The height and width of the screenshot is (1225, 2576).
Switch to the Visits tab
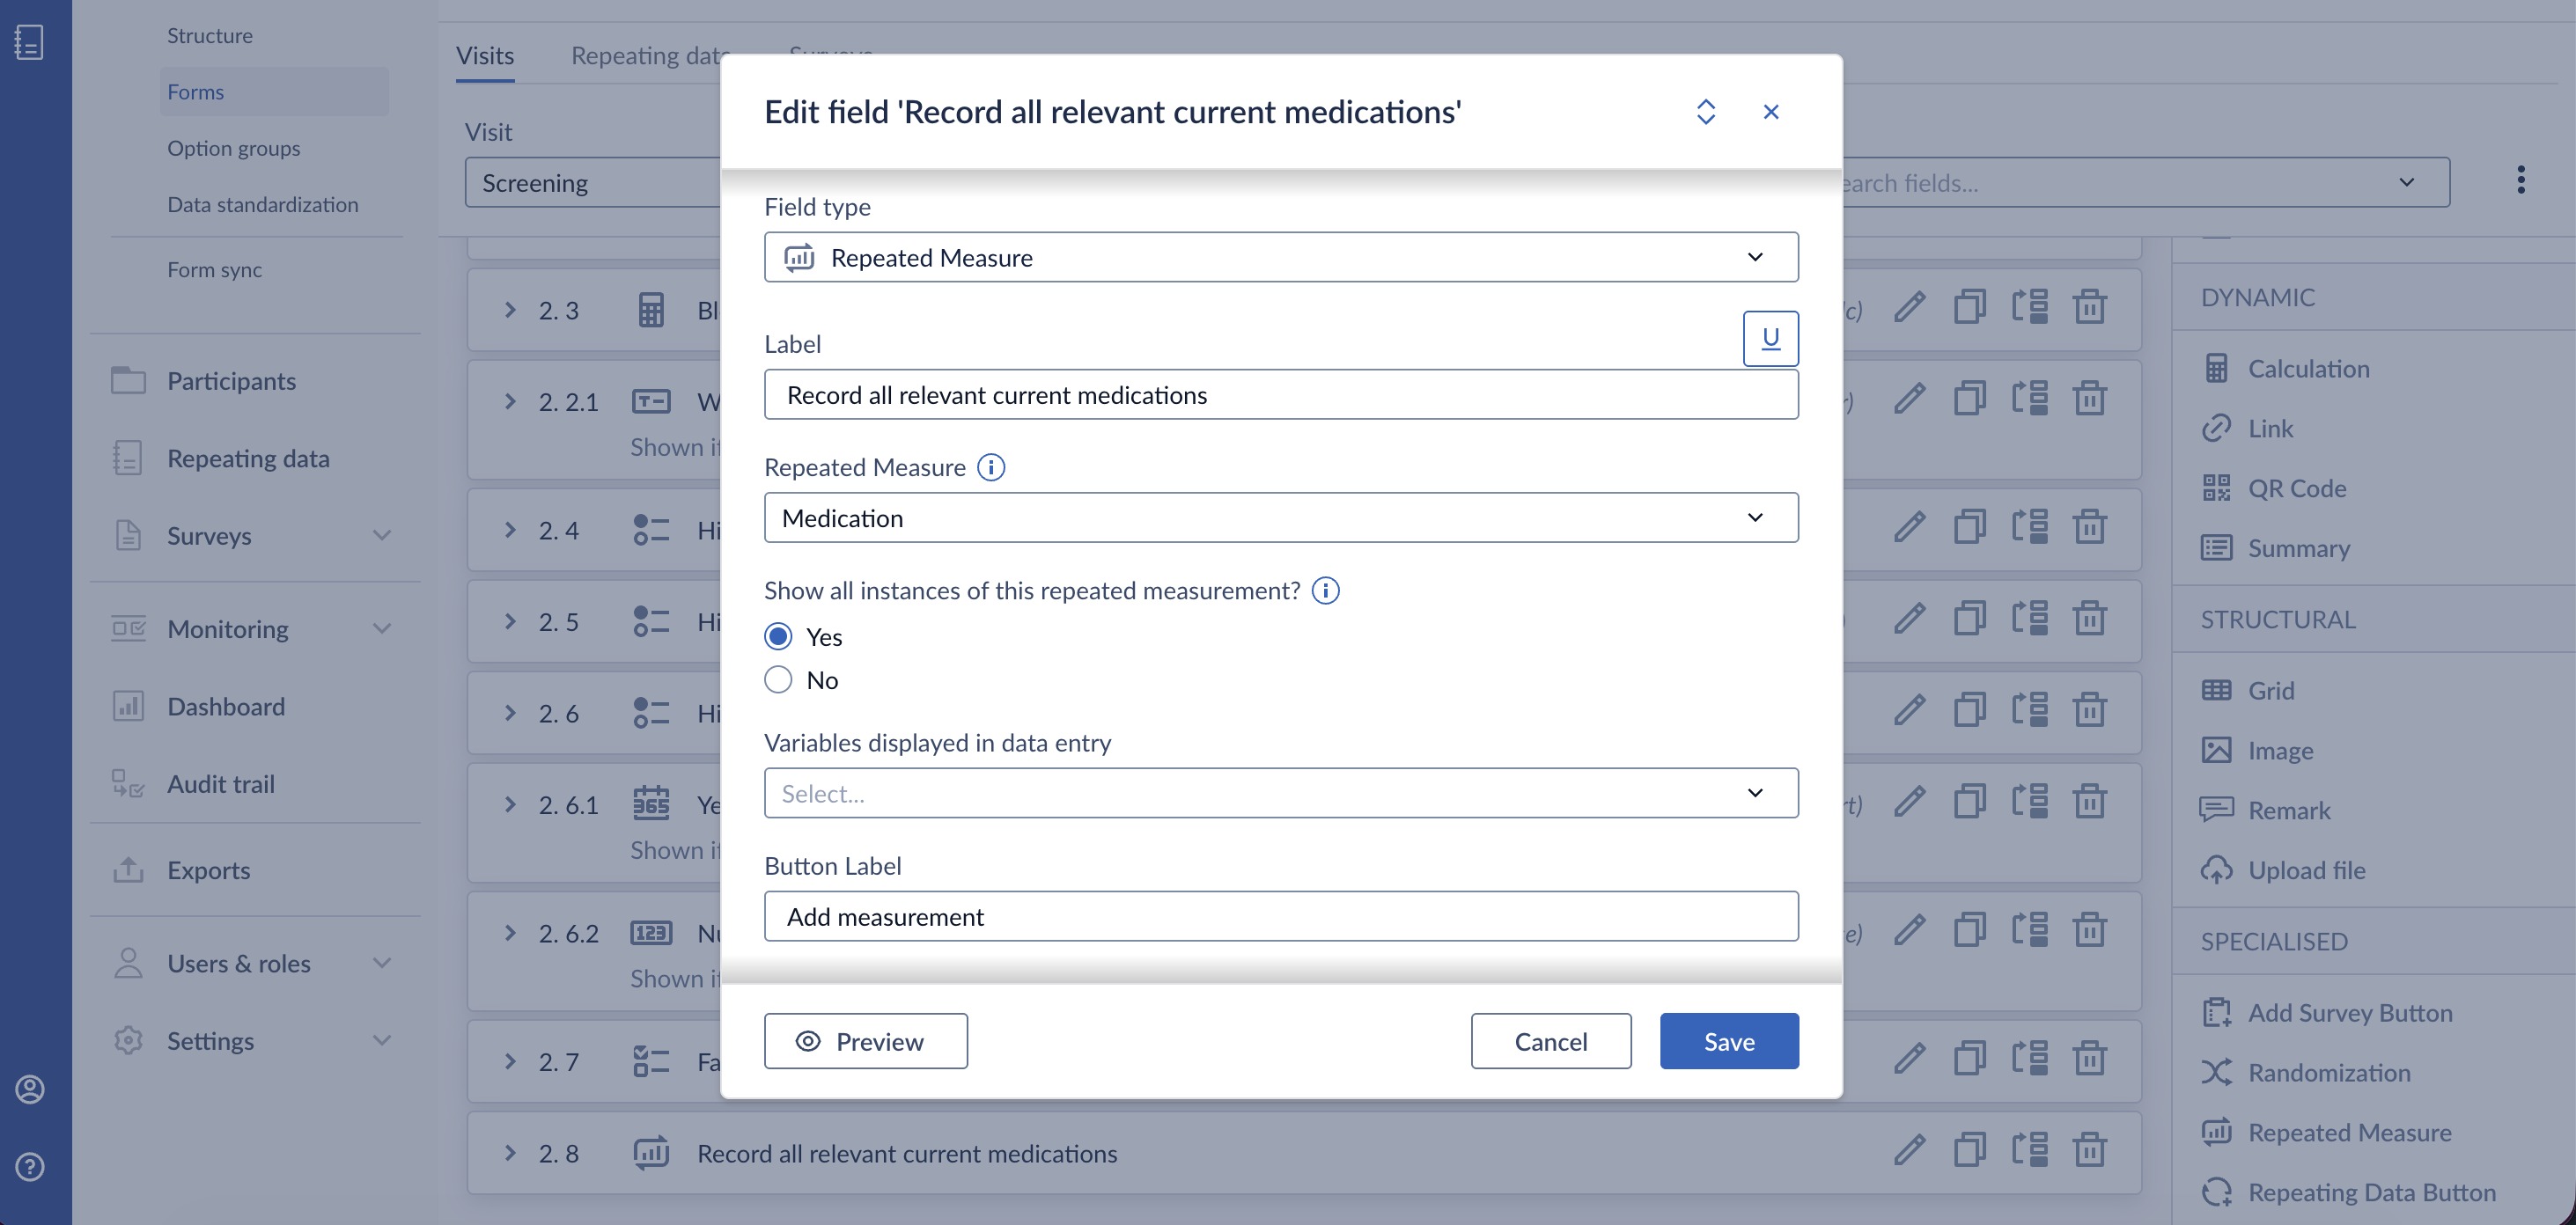[485, 55]
